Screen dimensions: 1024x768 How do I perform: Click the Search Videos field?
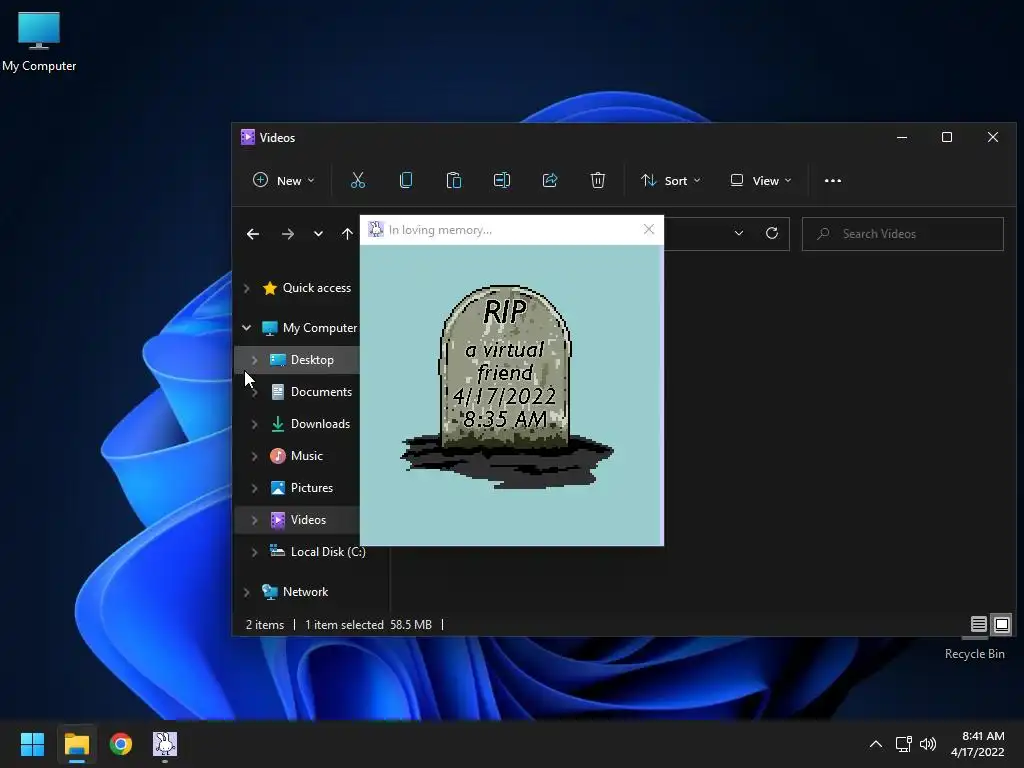point(903,234)
